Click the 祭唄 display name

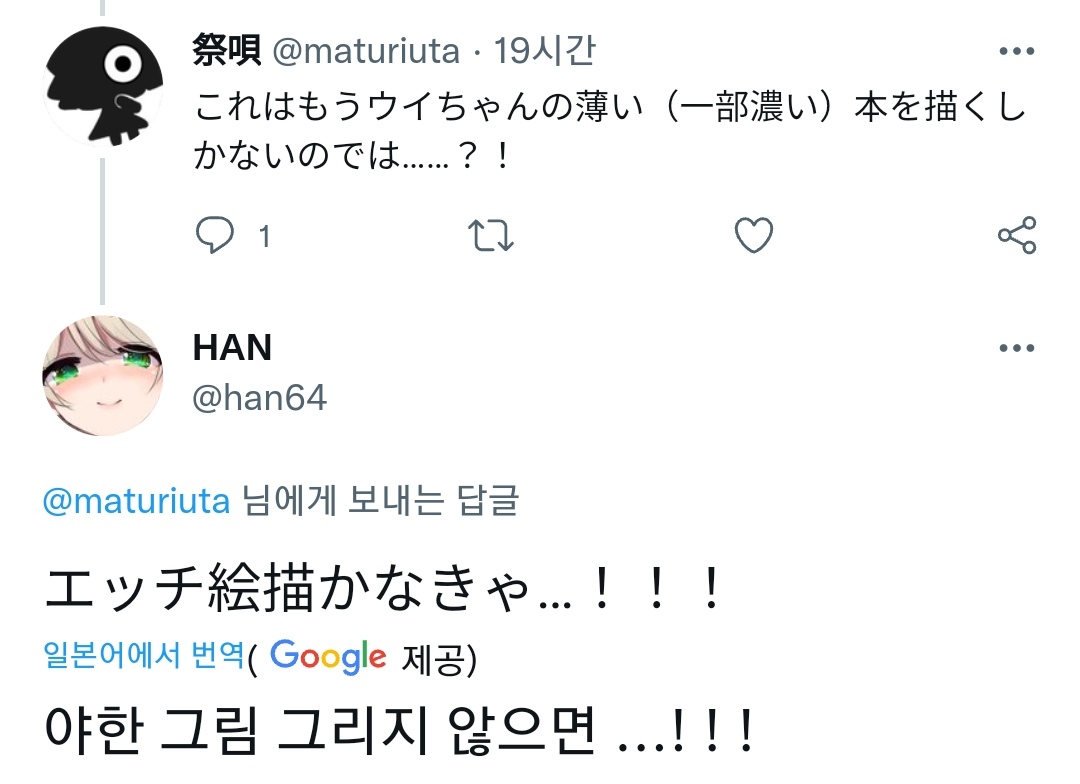[x=227, y=50]
